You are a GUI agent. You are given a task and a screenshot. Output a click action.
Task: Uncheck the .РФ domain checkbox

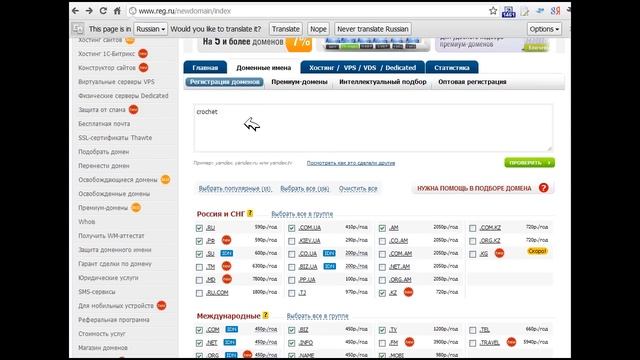pos(199,241)
